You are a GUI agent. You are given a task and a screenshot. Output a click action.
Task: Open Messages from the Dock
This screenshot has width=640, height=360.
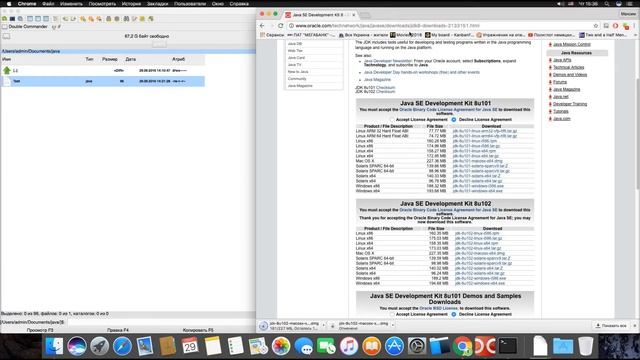pyautogui.click(x=304, y=346)
